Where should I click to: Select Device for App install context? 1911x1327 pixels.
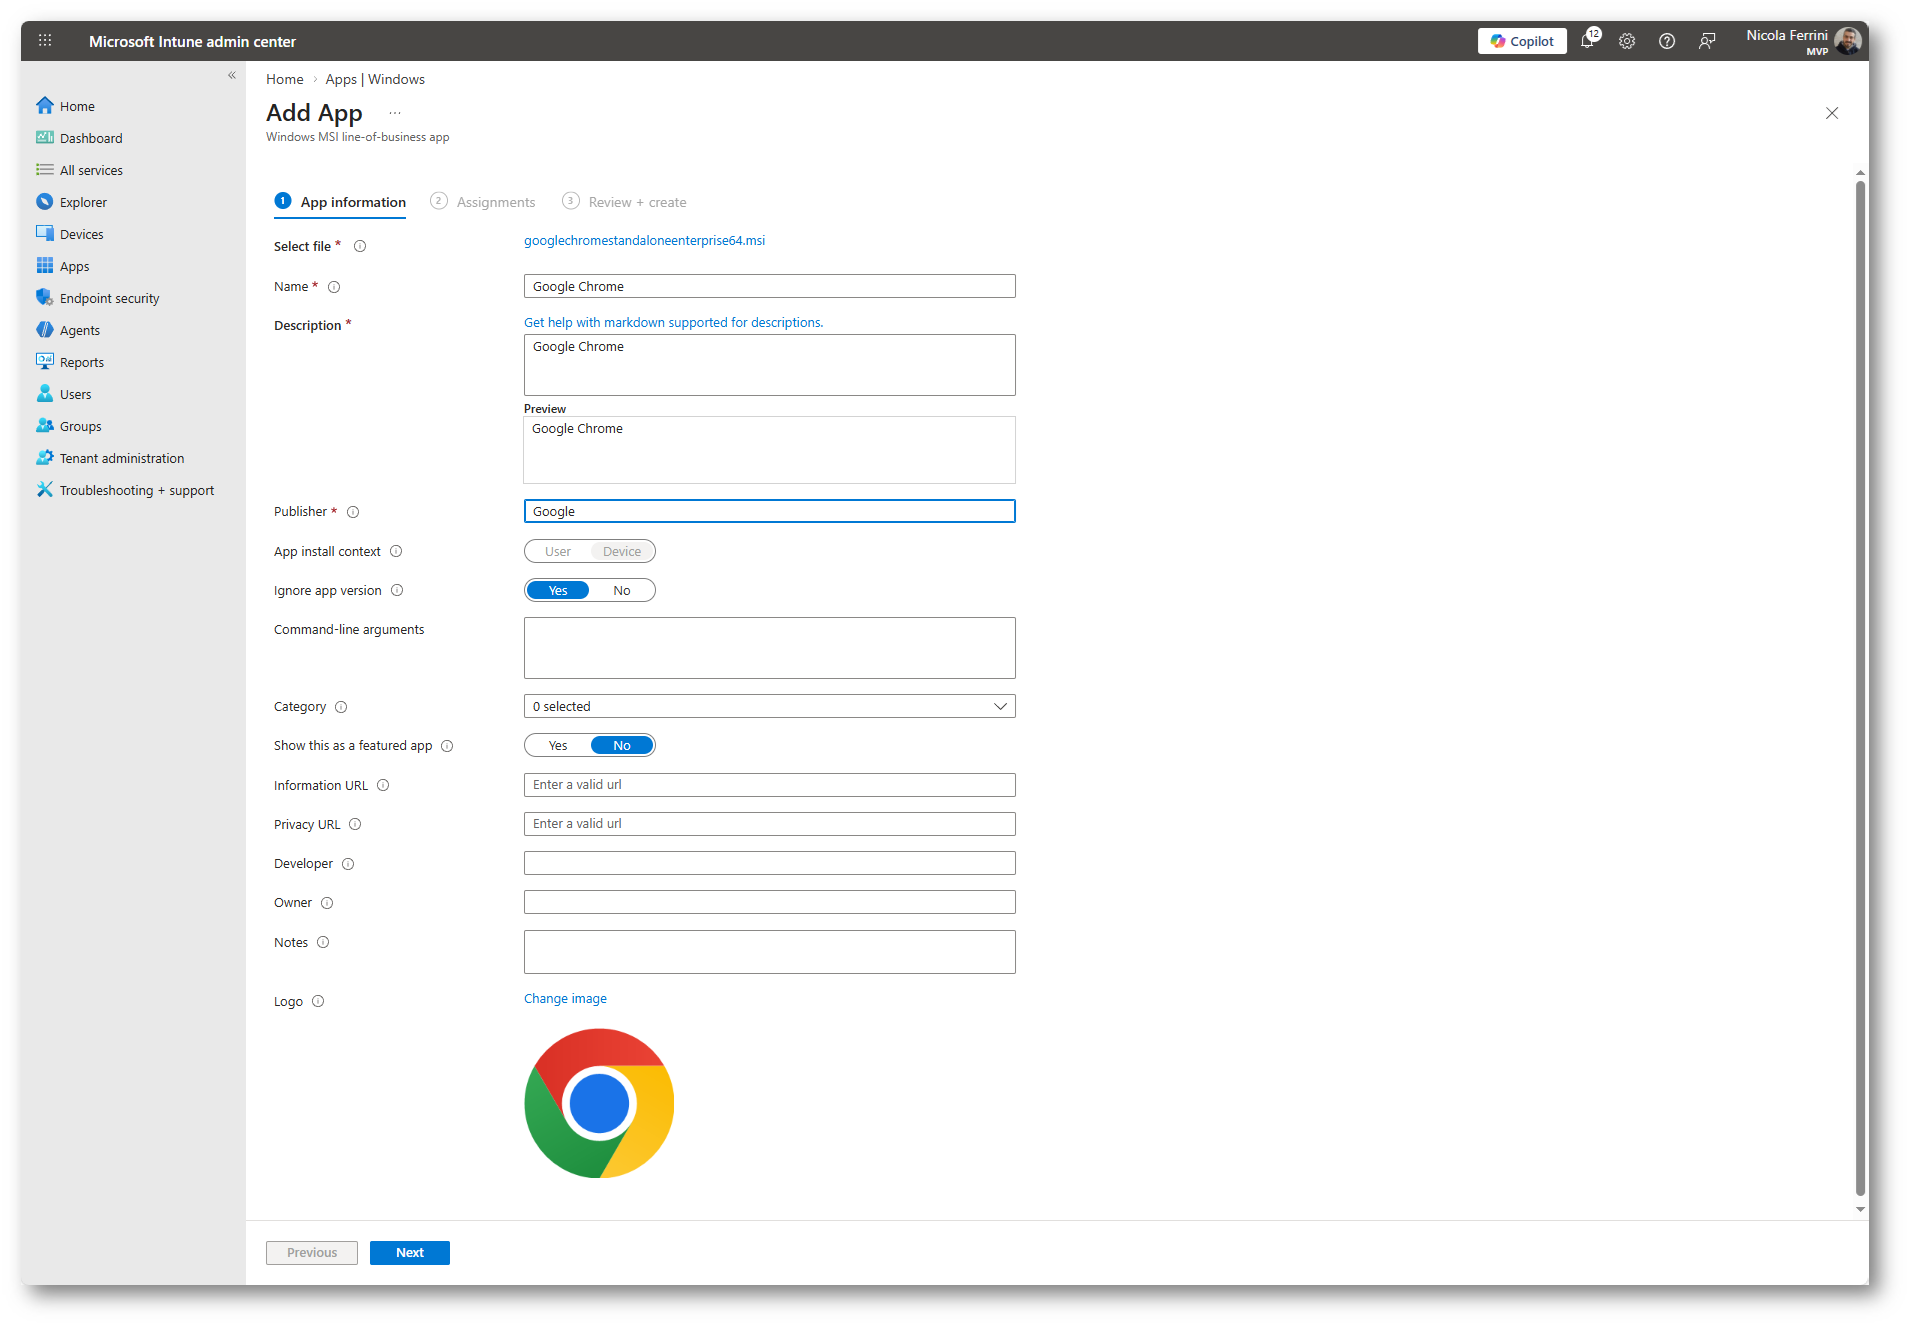(621, 552)
